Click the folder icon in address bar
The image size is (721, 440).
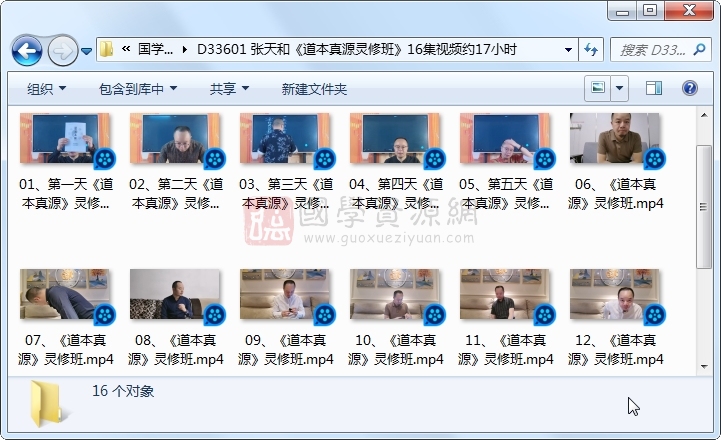(x=107, y=49)
